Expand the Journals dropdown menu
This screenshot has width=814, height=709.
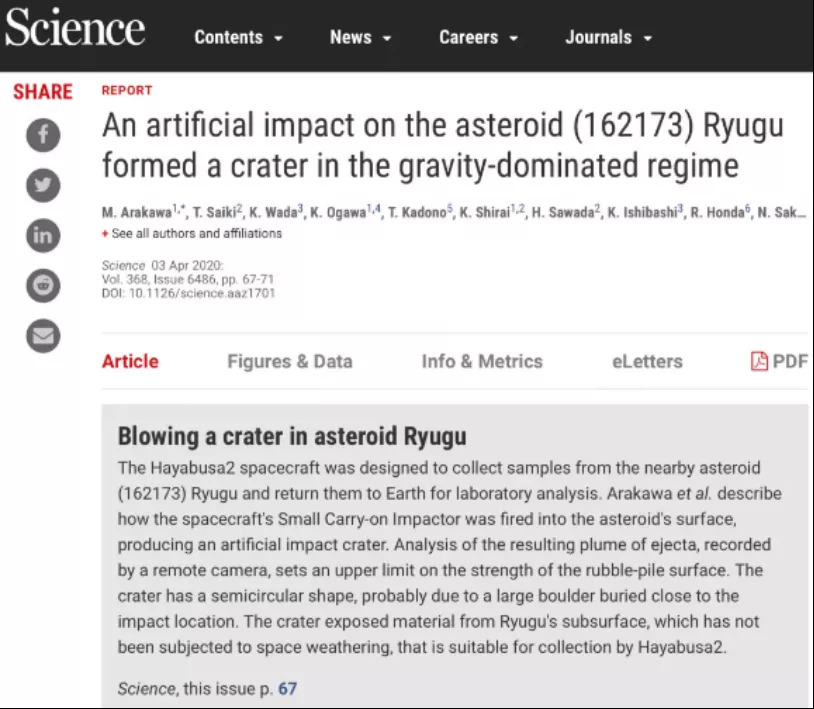tap(608, 38)
